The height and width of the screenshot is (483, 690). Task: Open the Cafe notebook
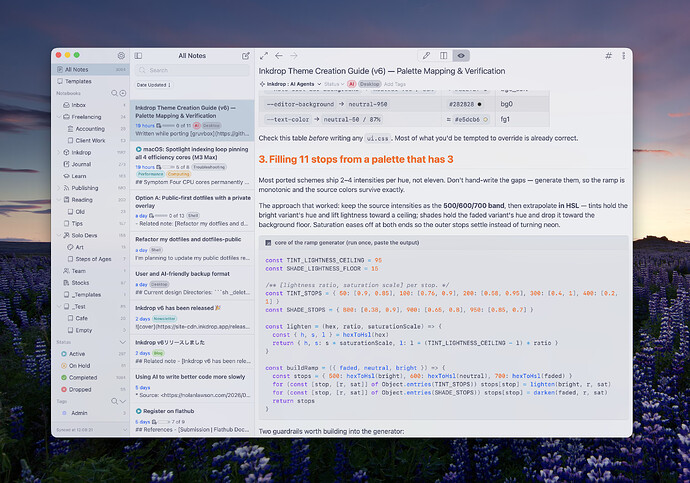(x=91, y=318)
